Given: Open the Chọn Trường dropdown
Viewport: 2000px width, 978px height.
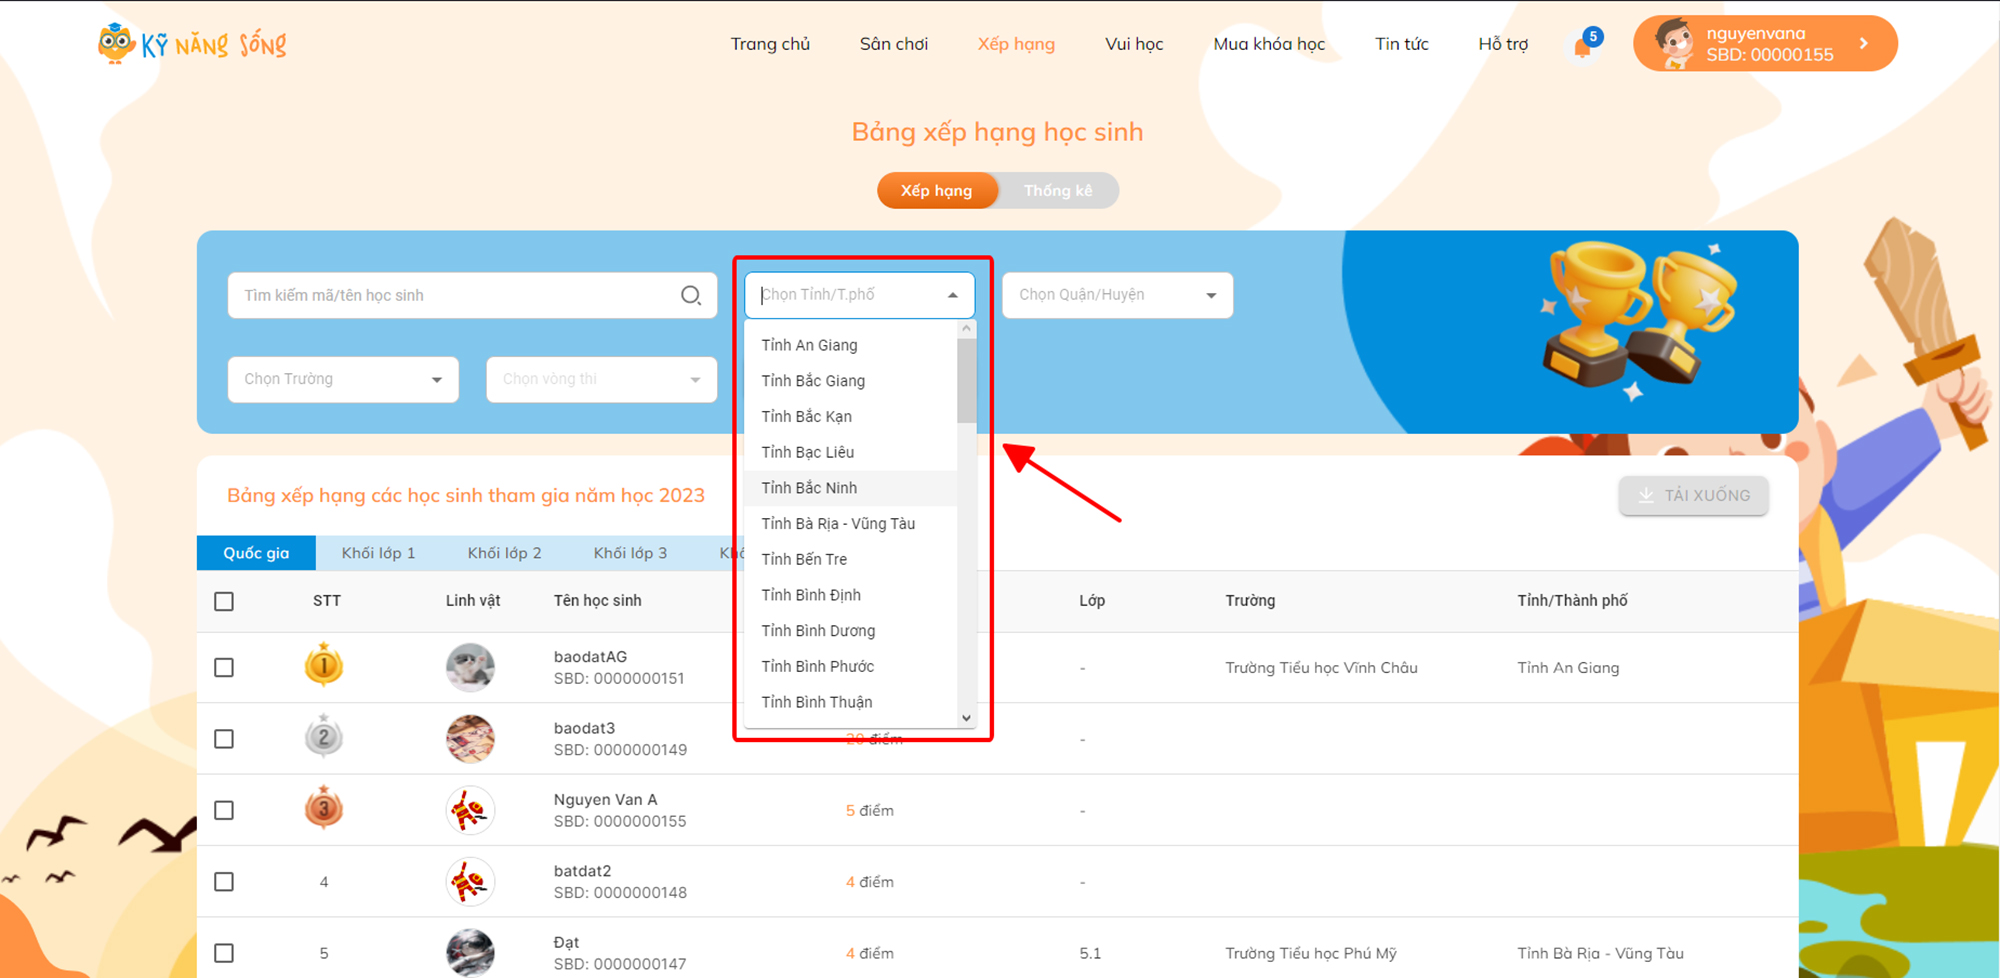Looking at the screenshot, I should click(x=343, y=380).
